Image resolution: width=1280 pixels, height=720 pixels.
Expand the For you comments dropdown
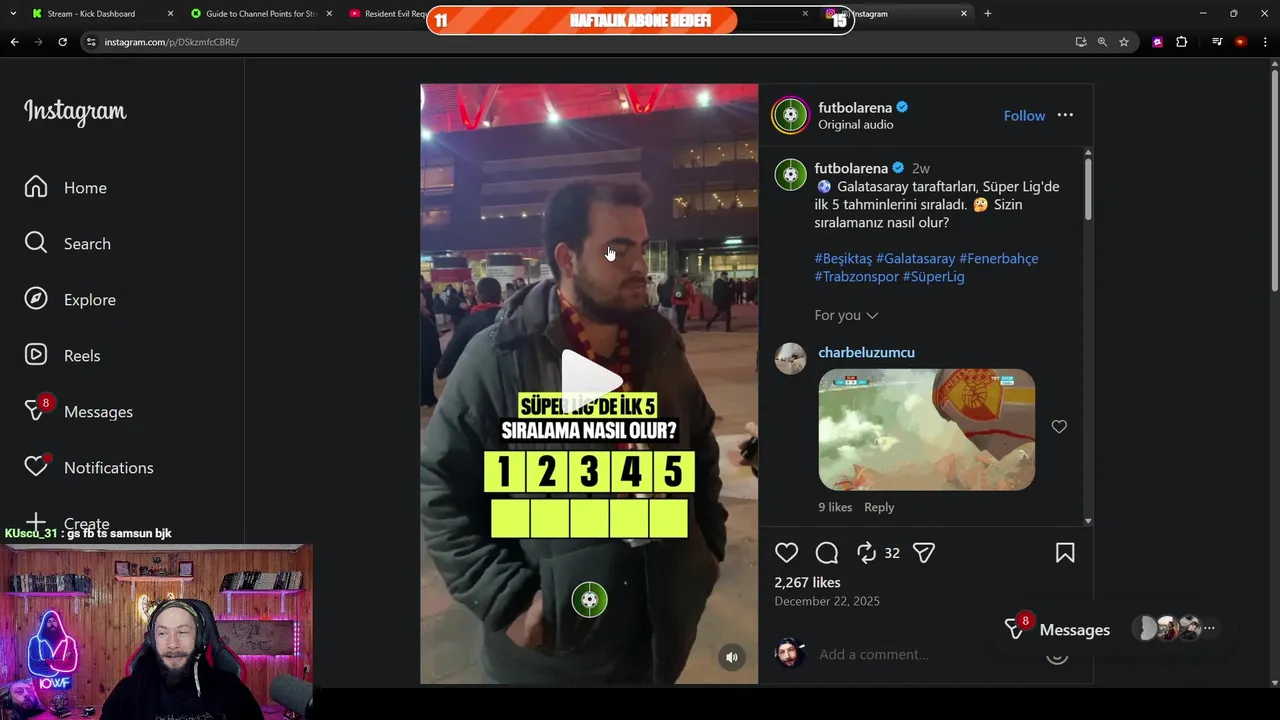pyautogui.click(x=846, y=315)
